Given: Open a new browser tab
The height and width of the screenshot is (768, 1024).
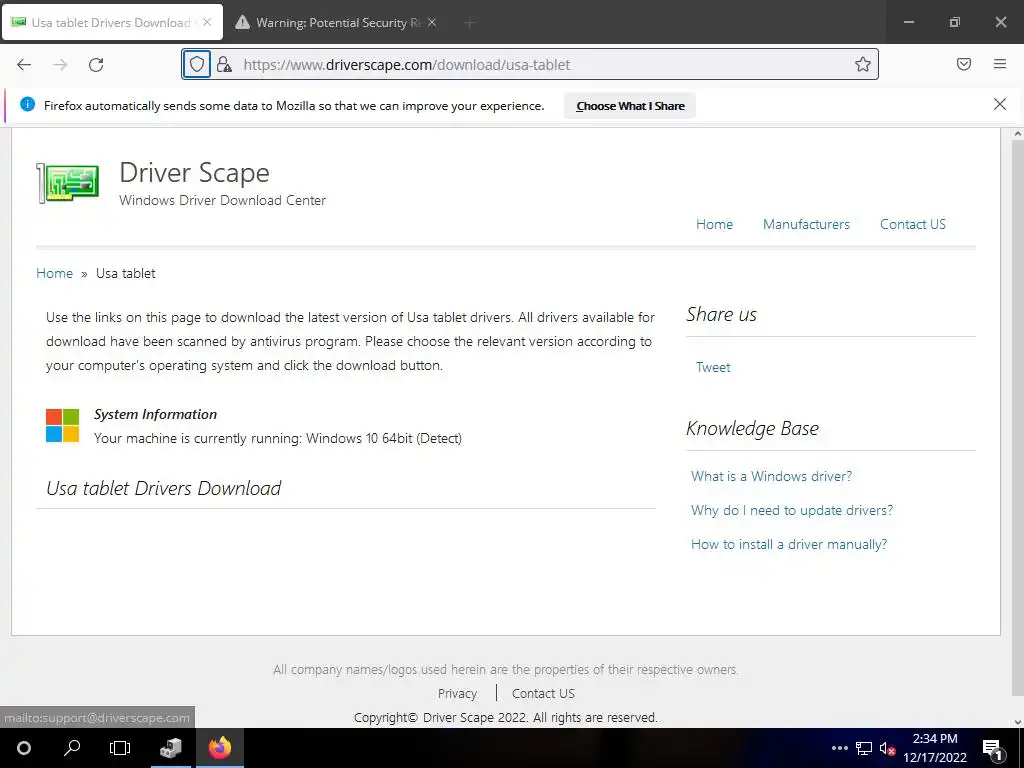Looking at the screenshot, I should click(x=469, y=23).
